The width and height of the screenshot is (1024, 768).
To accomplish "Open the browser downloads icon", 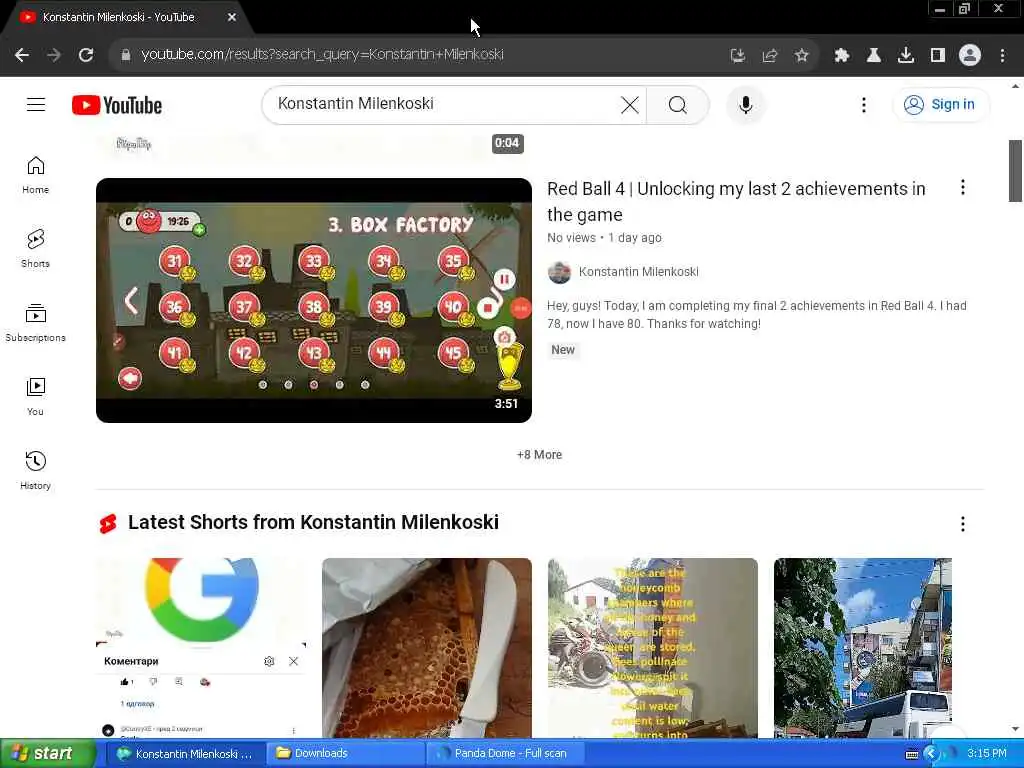I will point(906,55).
